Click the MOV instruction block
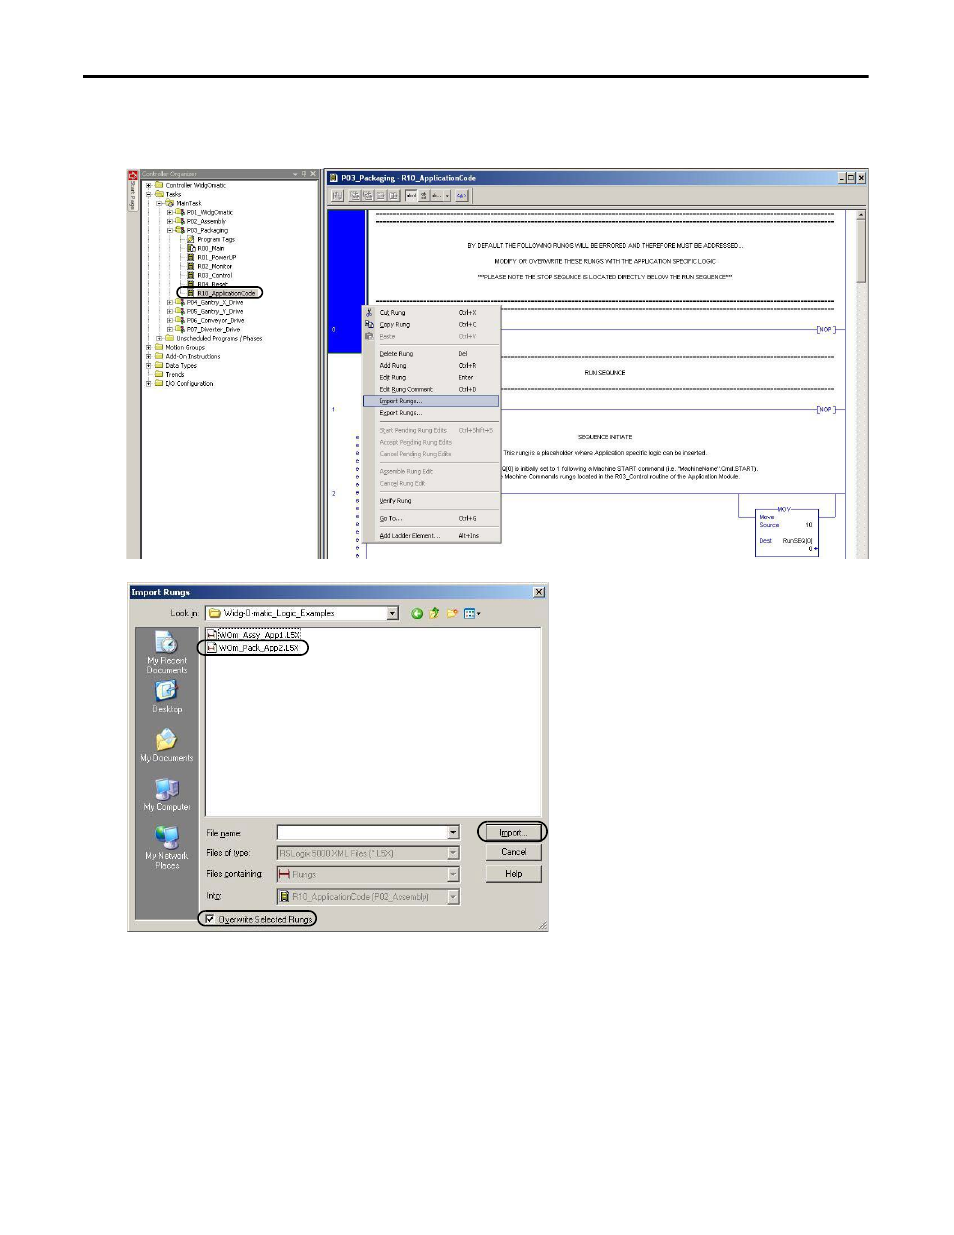The width and height of the screenshot is (954, 1235). coord(786,530)
